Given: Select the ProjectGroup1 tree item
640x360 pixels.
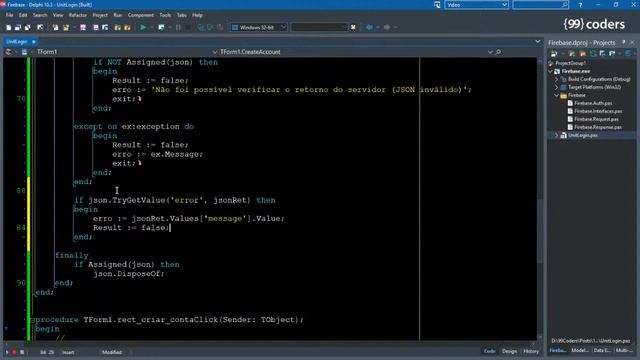Looking at the screenshot, I should pyautogui.click(x=570, y=63).
